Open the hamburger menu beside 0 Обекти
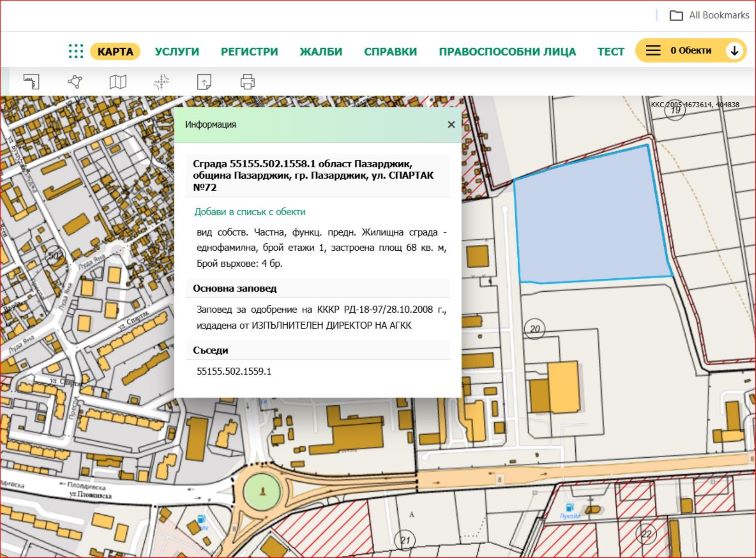 point(653,51)
